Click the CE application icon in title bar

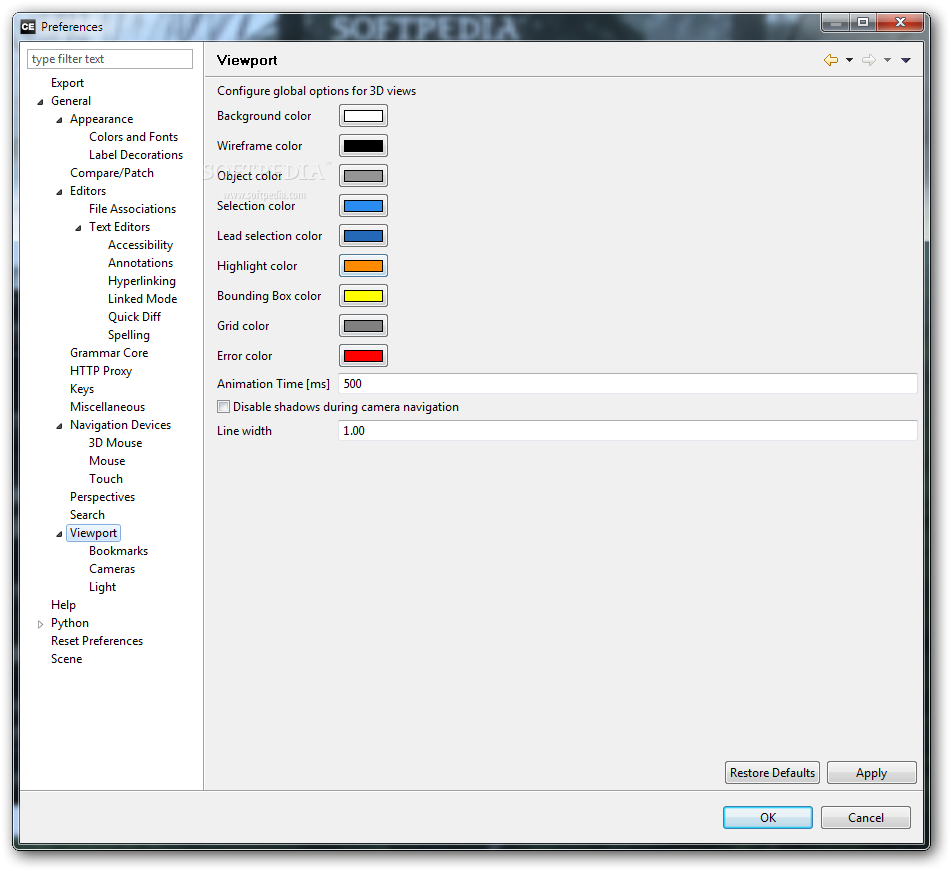(x=28, y=27)
